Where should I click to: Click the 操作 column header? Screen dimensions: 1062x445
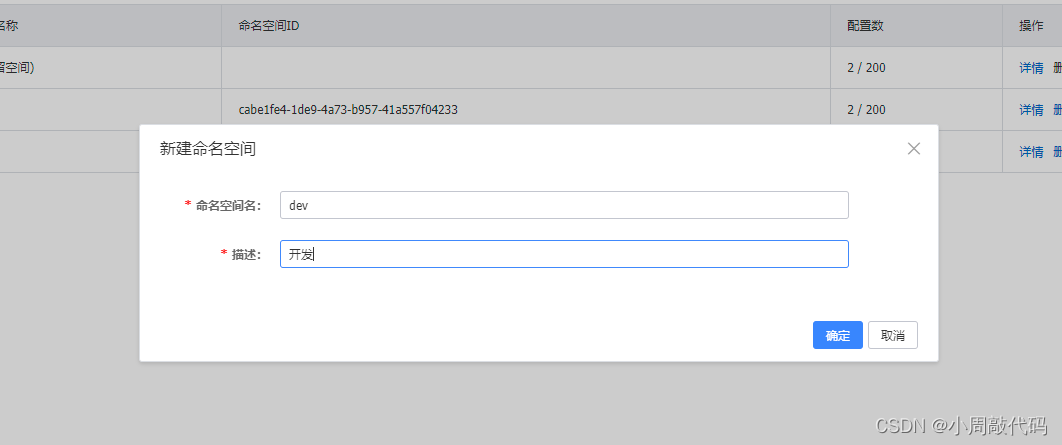tap(1031, 26)
